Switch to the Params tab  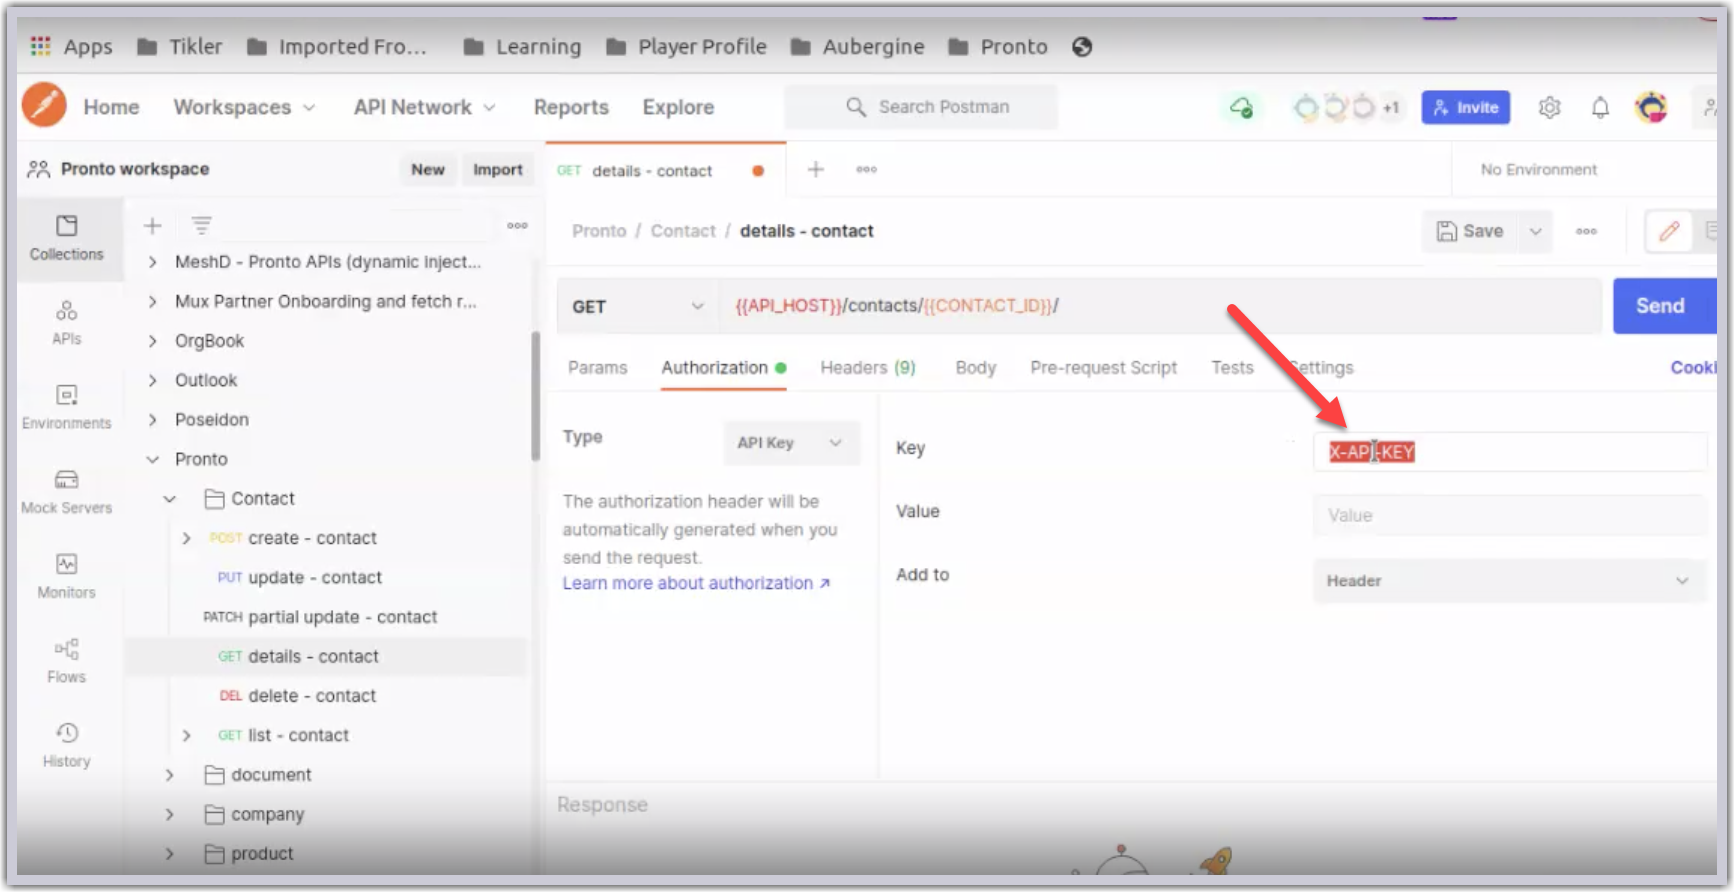tap(598, 368)
